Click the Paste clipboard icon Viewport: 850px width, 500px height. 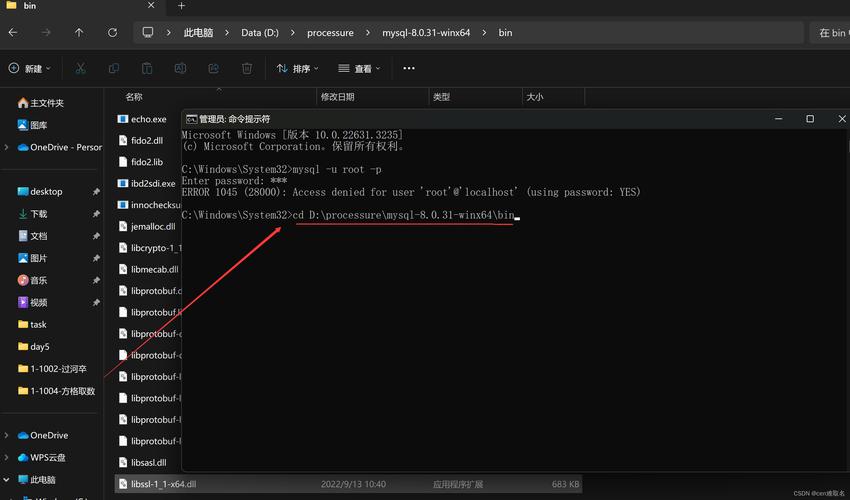147,68
